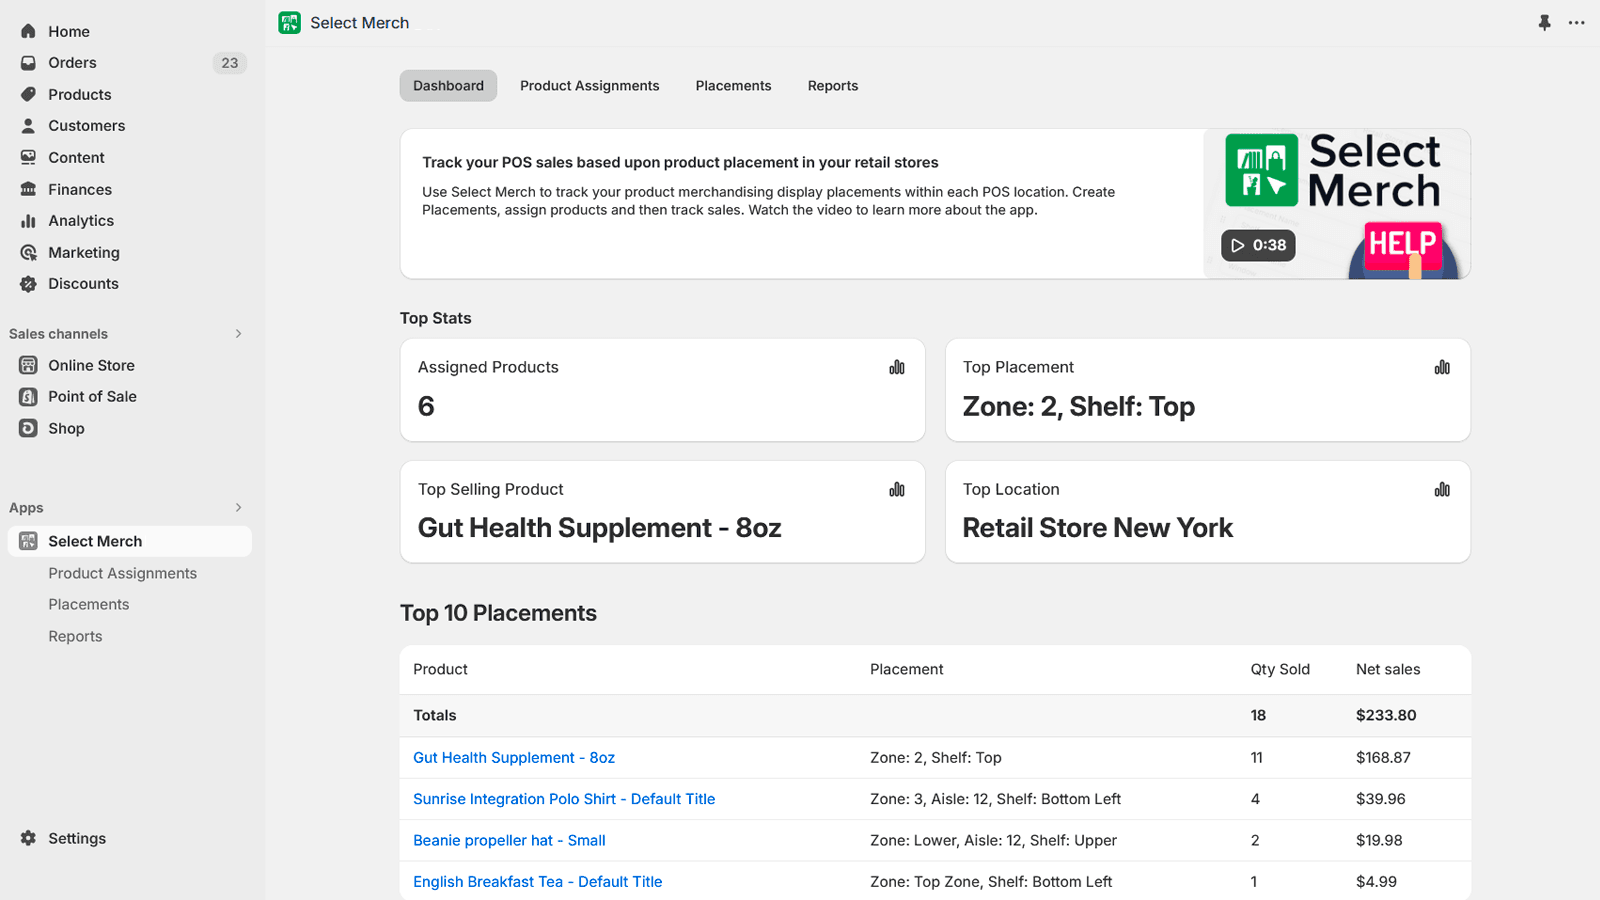Screen dimensions: 1600x900
Task: Open the Finances sidebar icon
Action: (29, 189)
